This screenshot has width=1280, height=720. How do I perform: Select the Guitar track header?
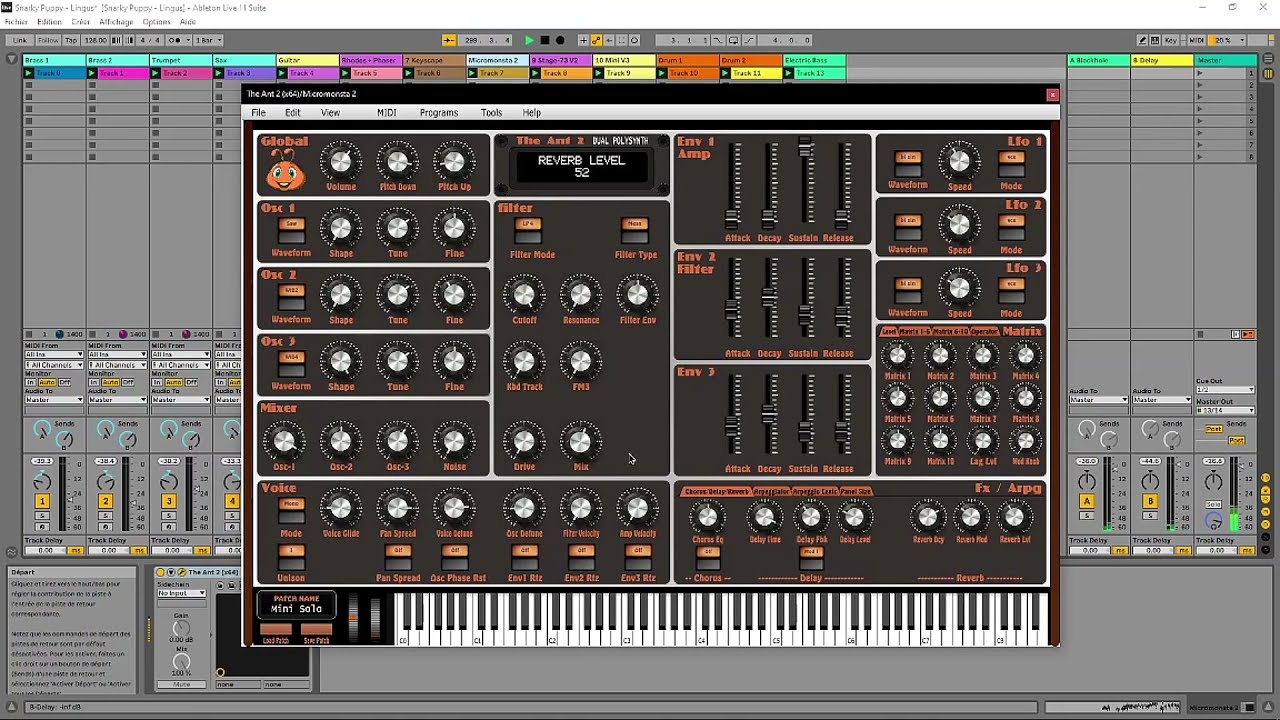(306, 60)
